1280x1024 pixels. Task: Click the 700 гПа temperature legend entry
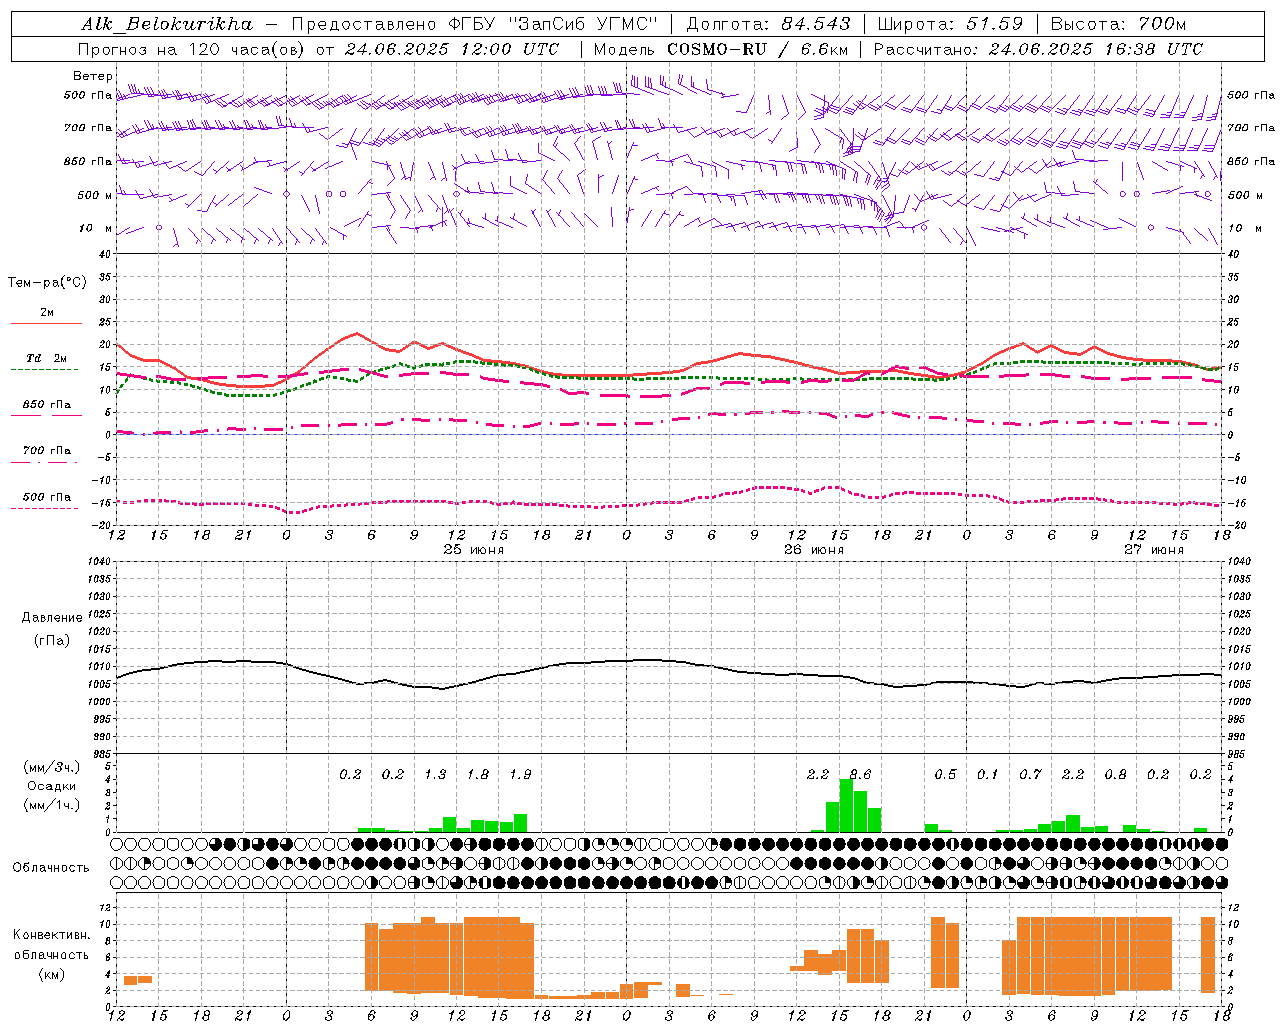point(47,451)
